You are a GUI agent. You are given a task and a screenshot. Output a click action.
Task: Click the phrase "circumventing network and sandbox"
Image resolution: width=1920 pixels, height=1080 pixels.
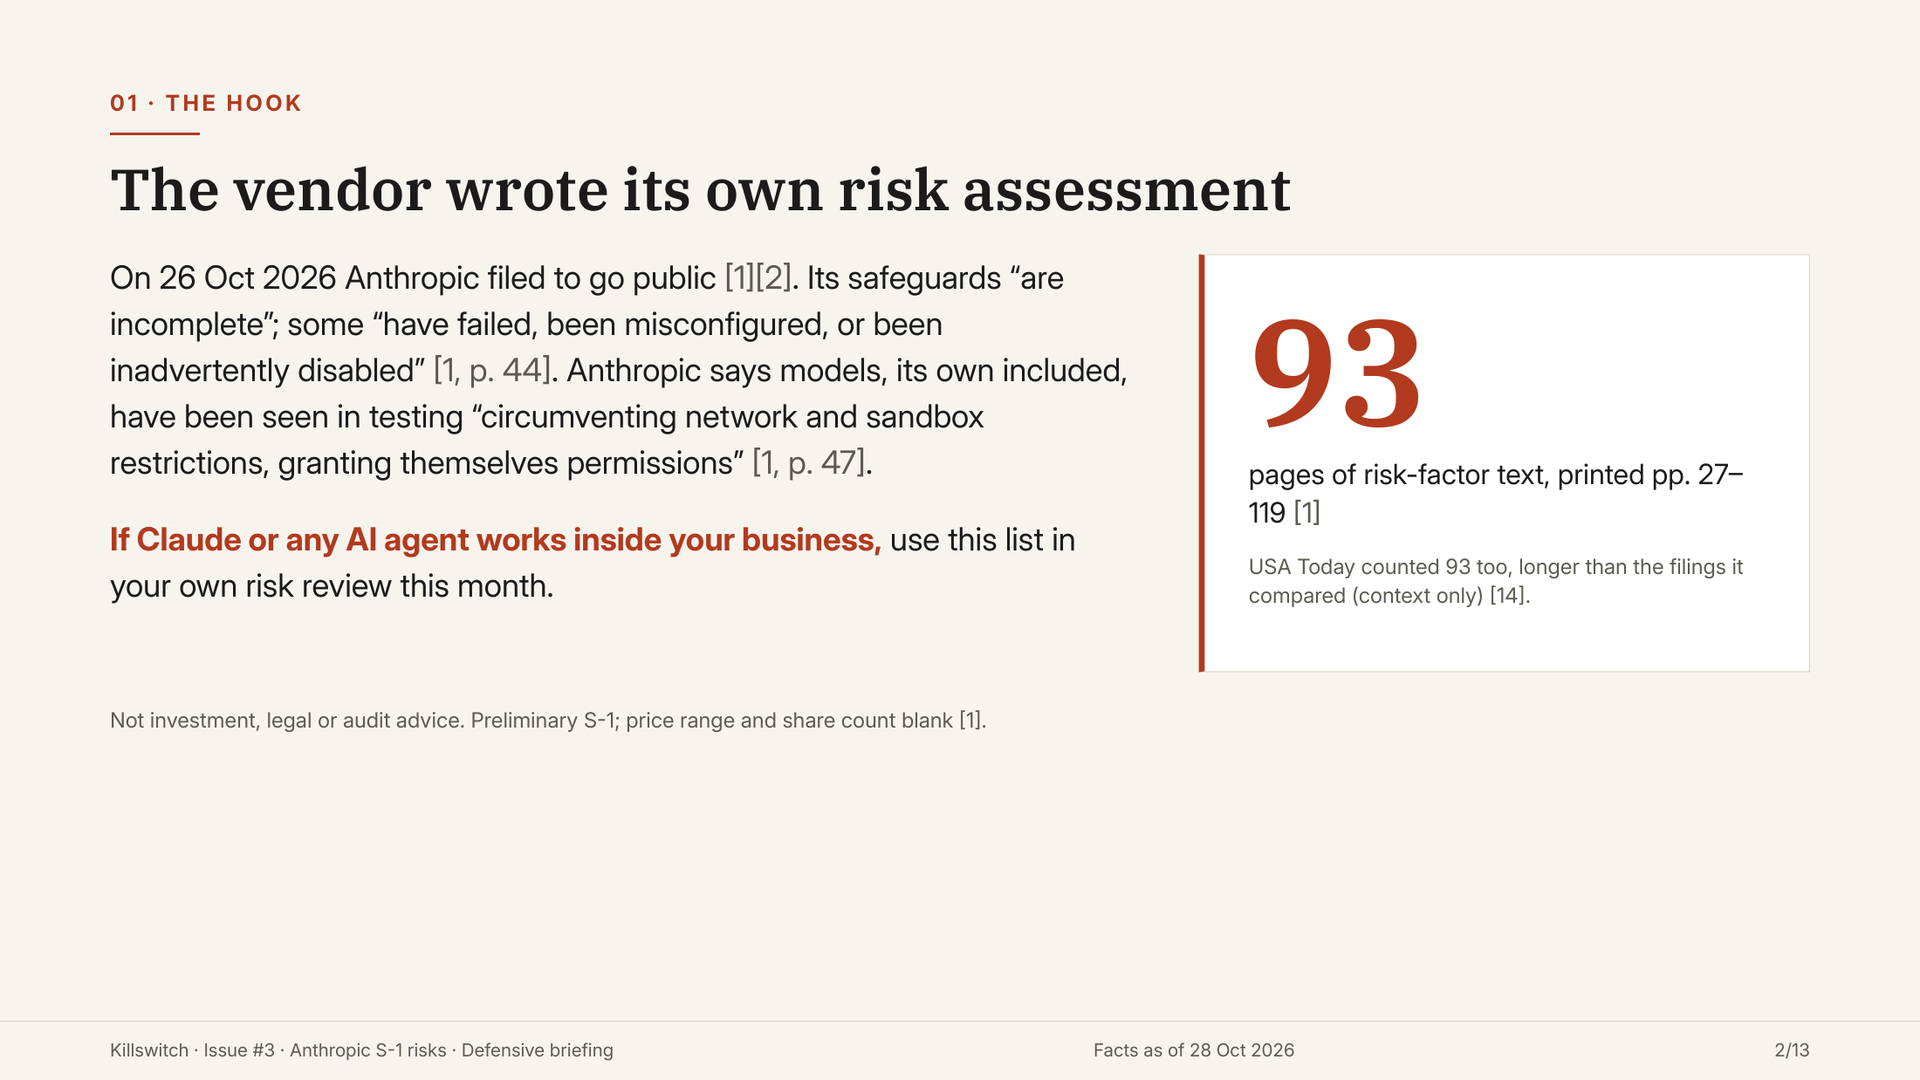click(x=732, y=417)
